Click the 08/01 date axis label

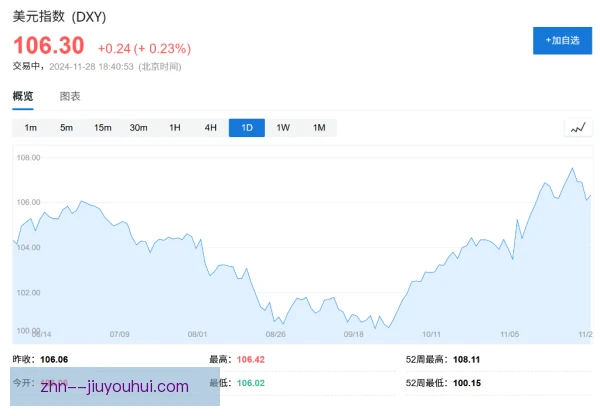(197, 334)
